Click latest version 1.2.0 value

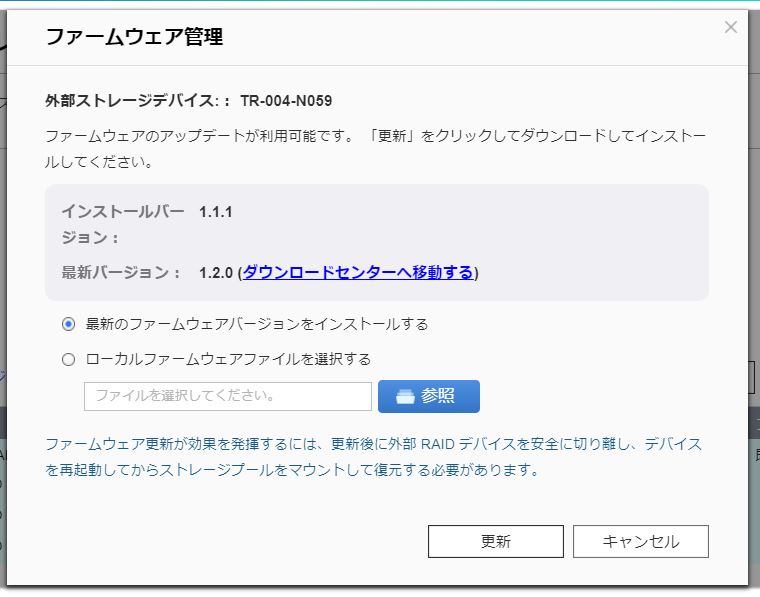click(x=216, y=273)
